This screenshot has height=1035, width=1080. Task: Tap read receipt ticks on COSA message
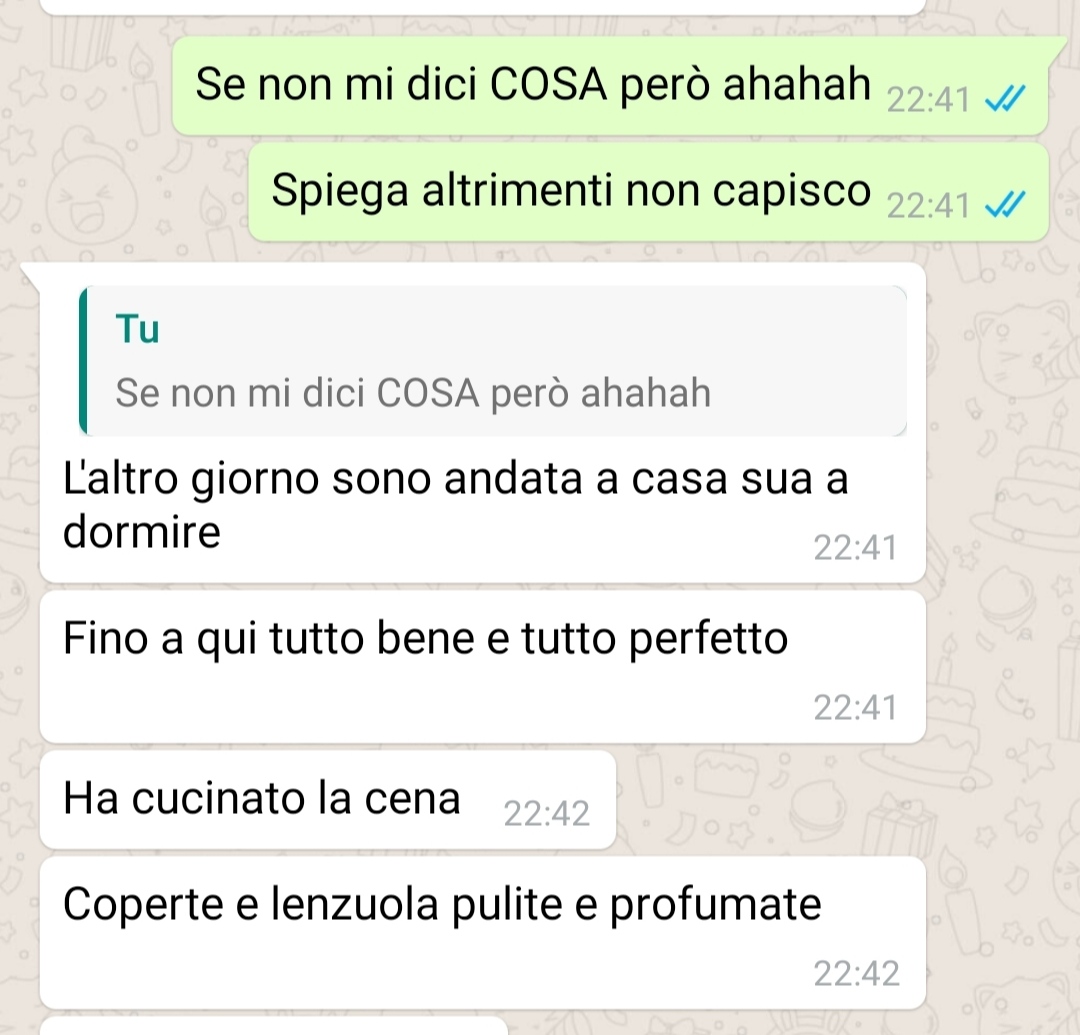[x=1005, y=99]
